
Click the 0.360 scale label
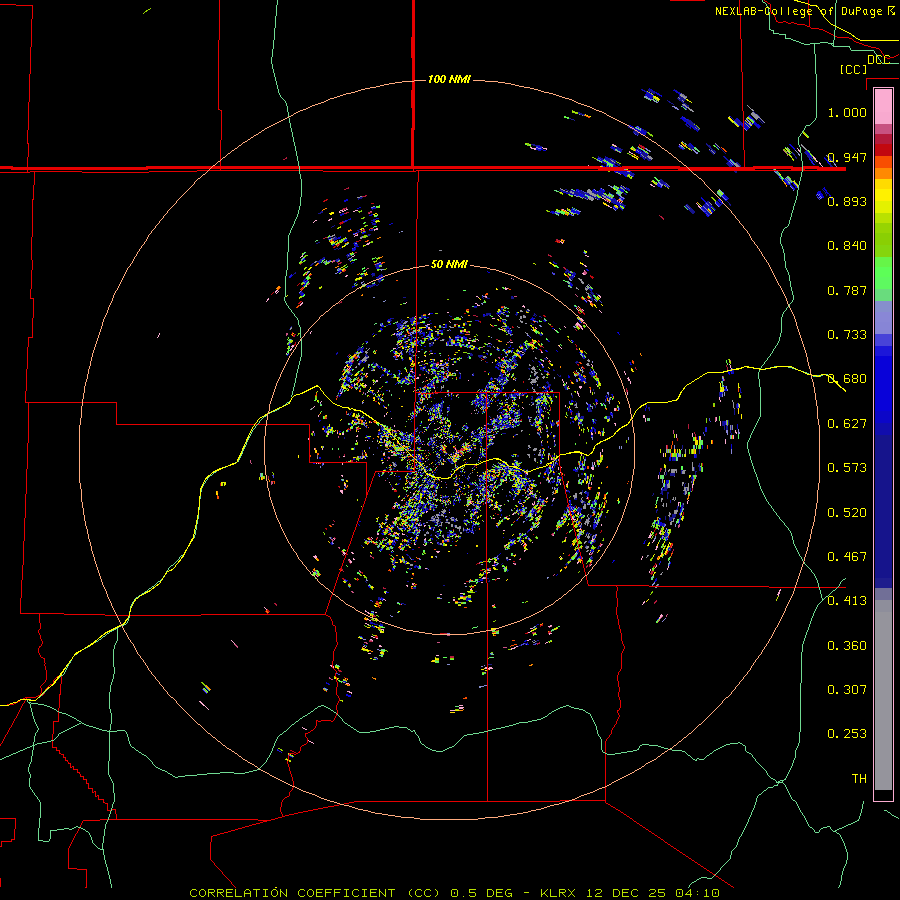(x=847, y=646)
